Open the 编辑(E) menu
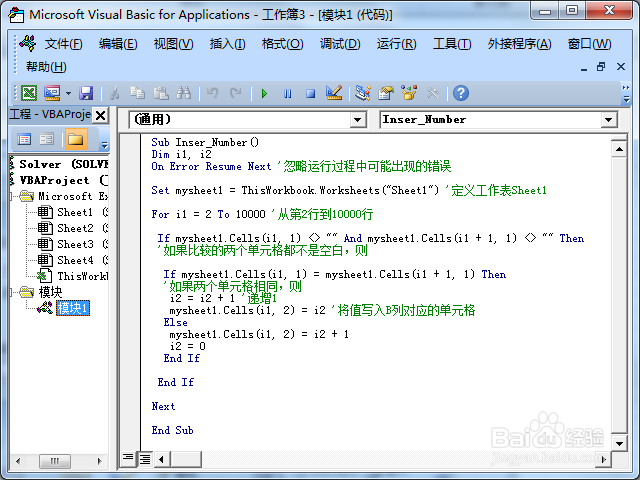Screen dimensions: 640x480 pos(118,44)
